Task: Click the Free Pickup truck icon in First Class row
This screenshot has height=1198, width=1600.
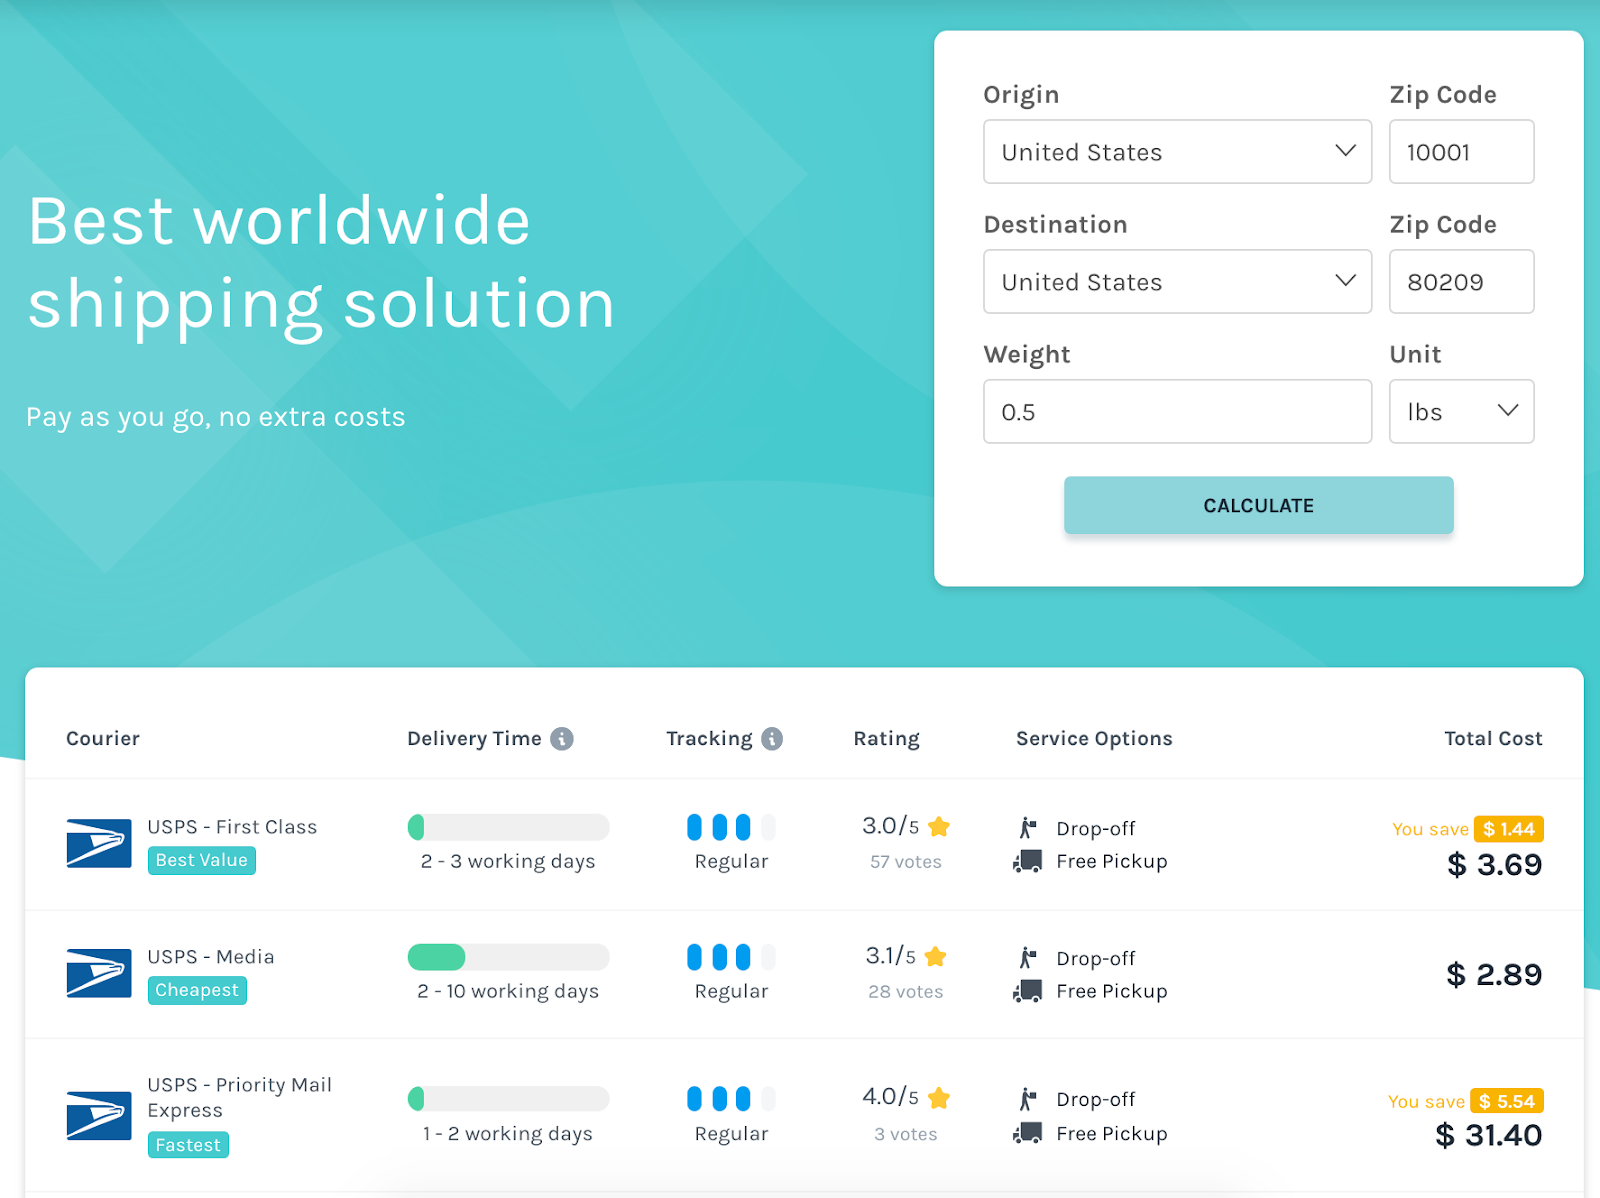Action: point(1028,861)
